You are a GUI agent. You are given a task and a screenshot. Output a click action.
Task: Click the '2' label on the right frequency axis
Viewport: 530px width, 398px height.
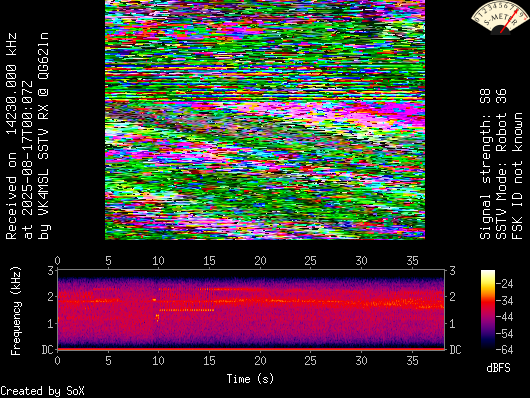[x=452, y=297]
